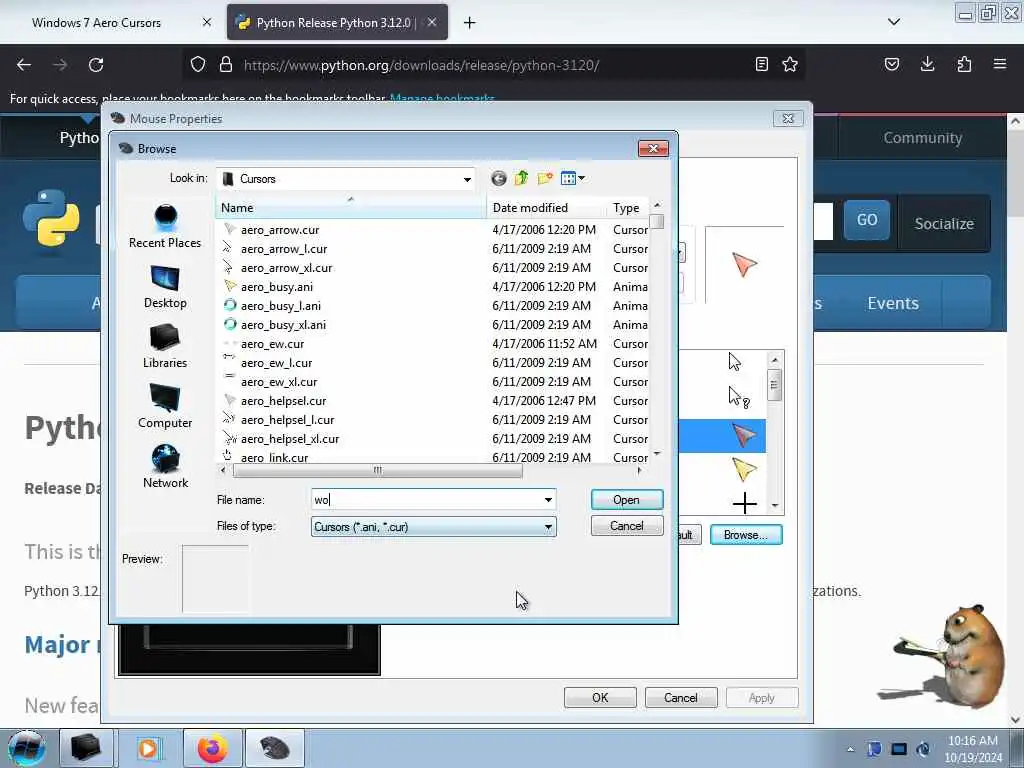Reload the current page
The image size is (1024, 768).
96,65
